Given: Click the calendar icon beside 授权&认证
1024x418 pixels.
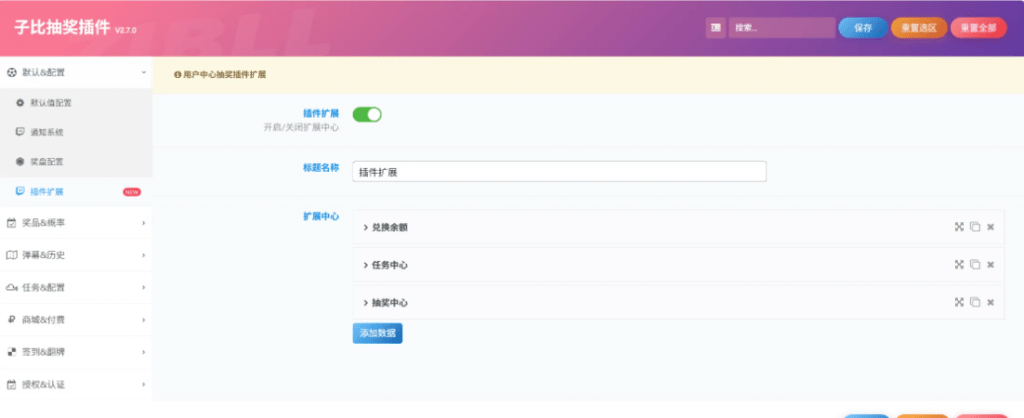Looking at the screenshot, I should click(11, 385).
